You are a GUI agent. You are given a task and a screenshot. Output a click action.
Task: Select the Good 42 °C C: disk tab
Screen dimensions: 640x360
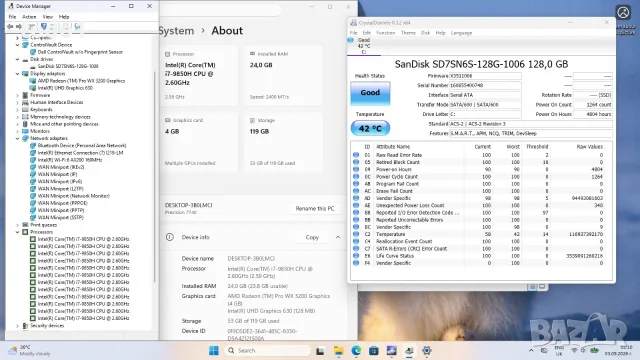pos(364,46)
